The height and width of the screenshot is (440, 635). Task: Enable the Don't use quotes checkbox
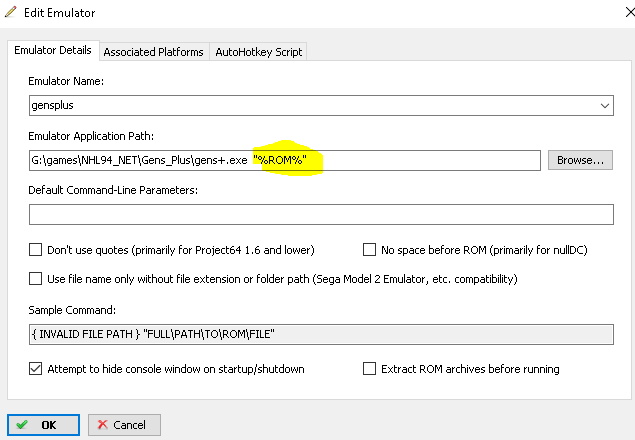tap(36, 250)
